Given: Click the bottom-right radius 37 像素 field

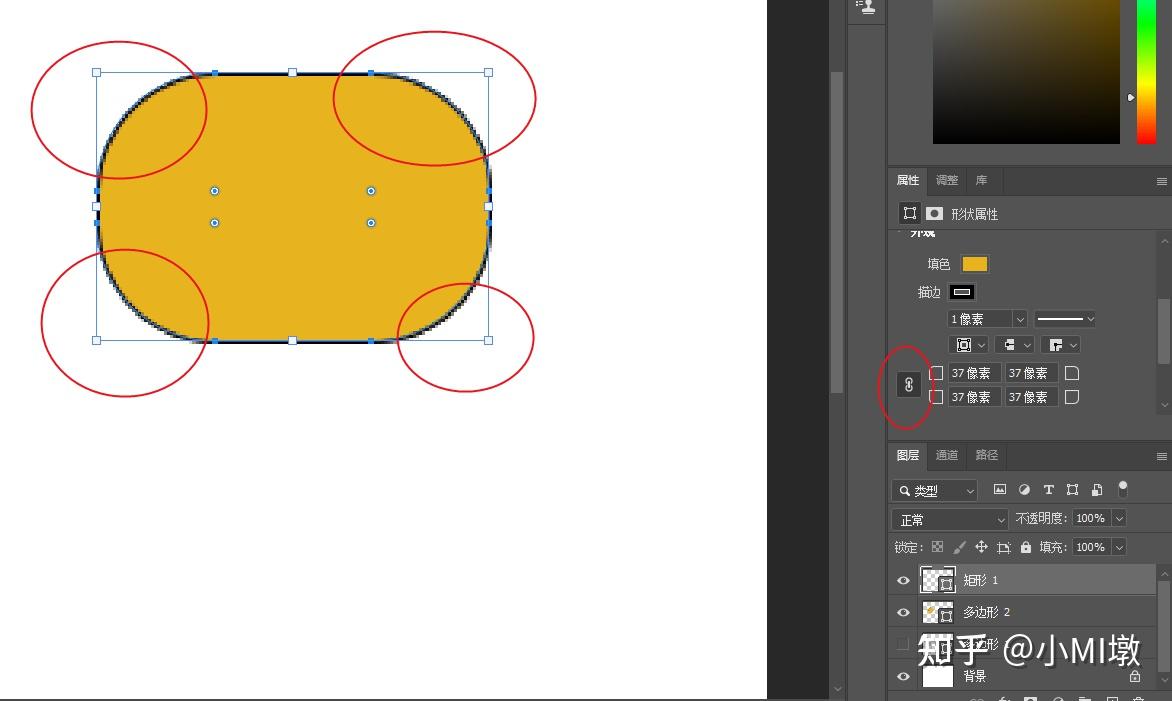Looking at the screenshot, I should click(1031, 397).
